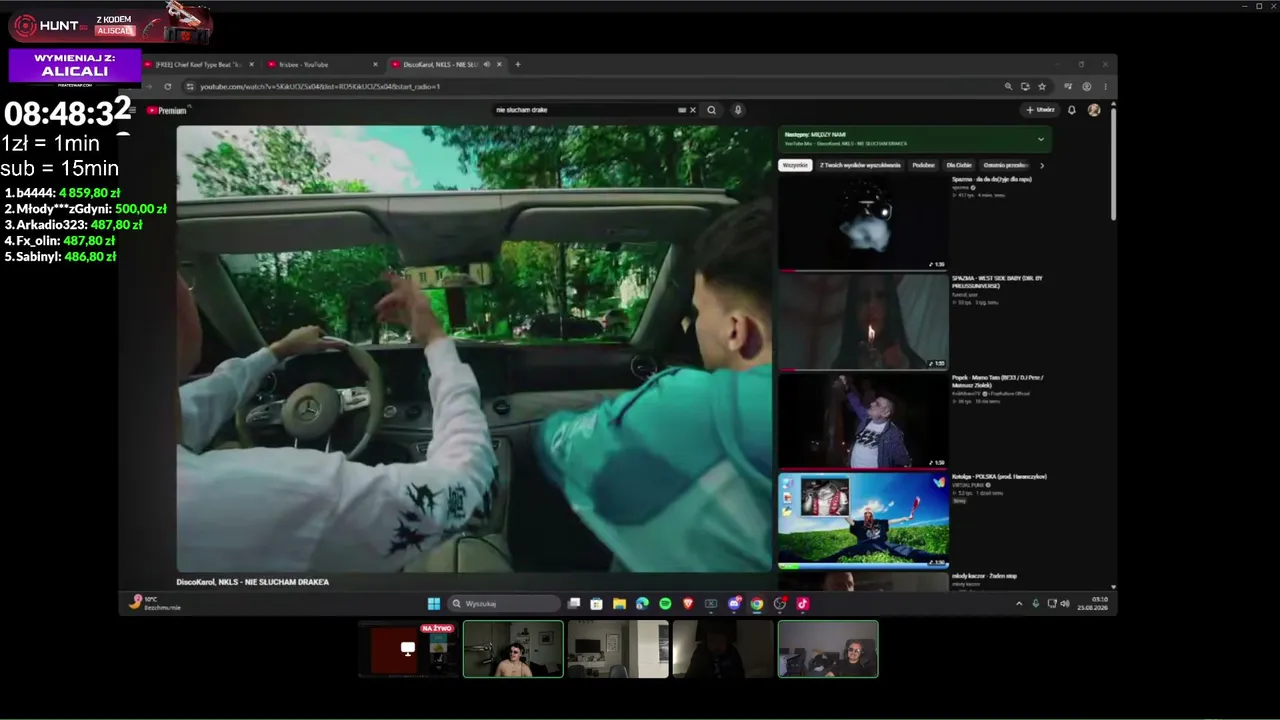Image resolution: width=1280 pixels, height=720 pixels.
Task: Select the 'Dla Ciebie' filter chip
Action: [x=958, y=165]
